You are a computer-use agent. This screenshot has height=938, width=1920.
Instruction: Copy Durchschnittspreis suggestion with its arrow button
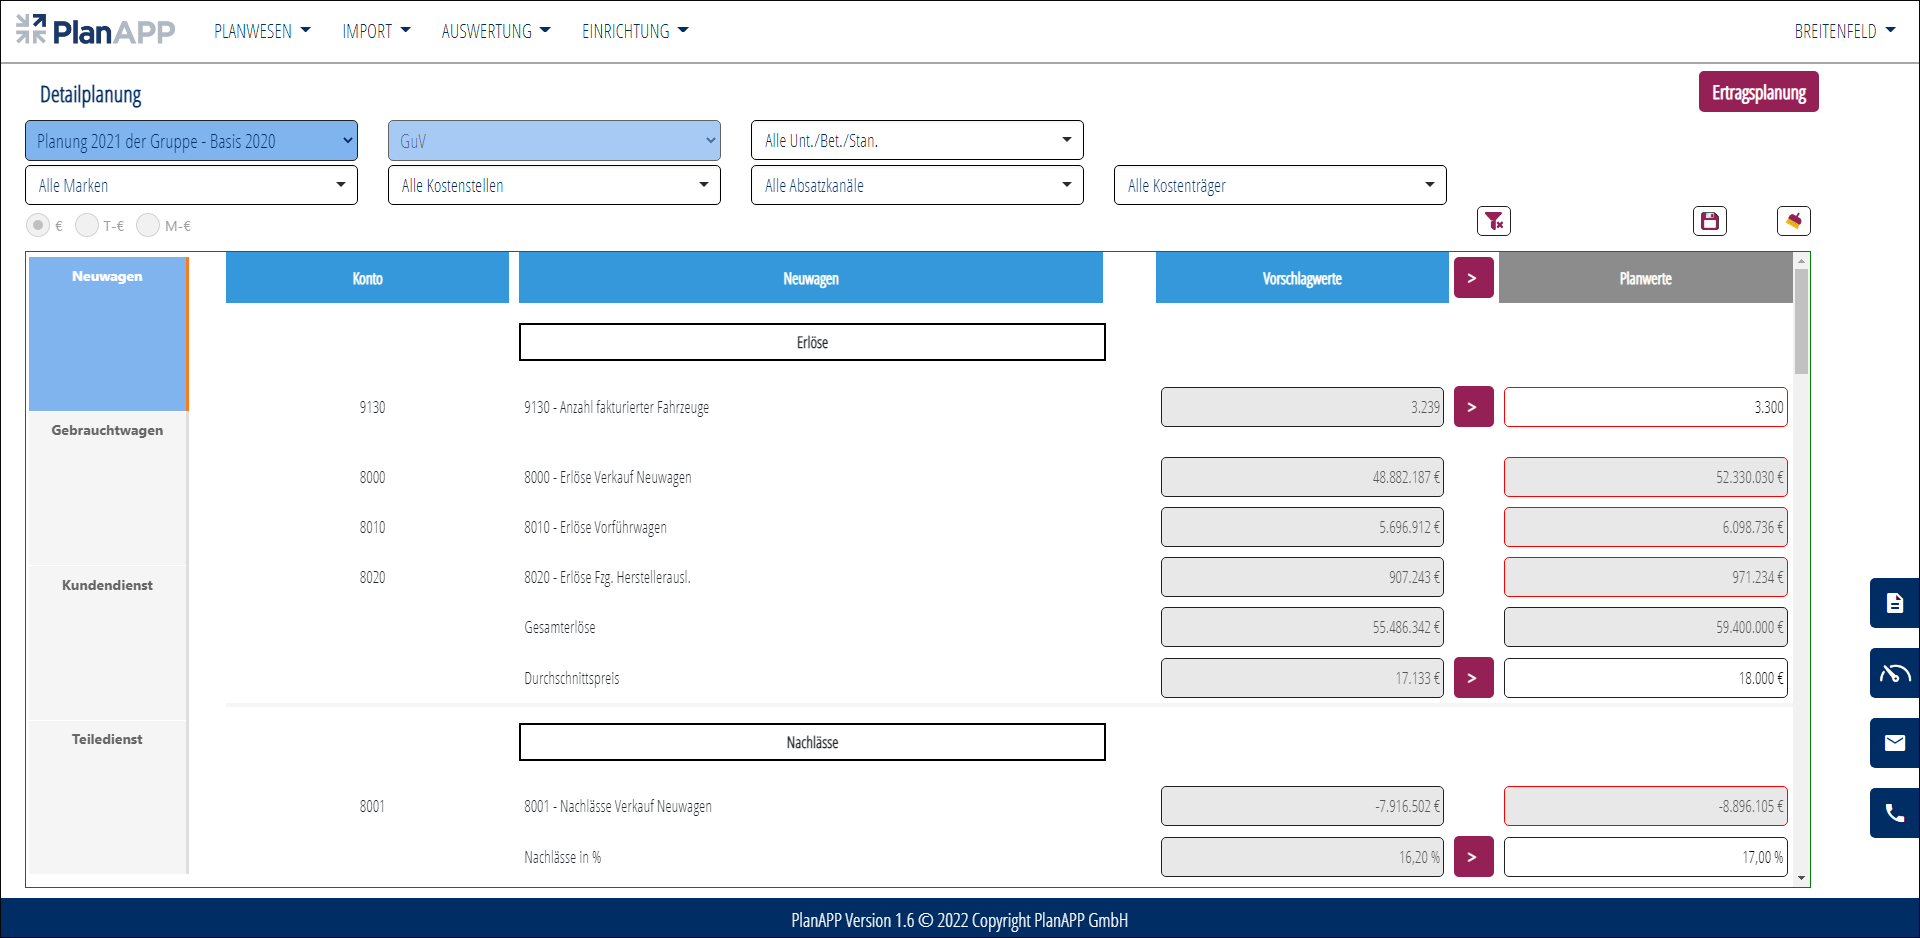[1473, 678]
